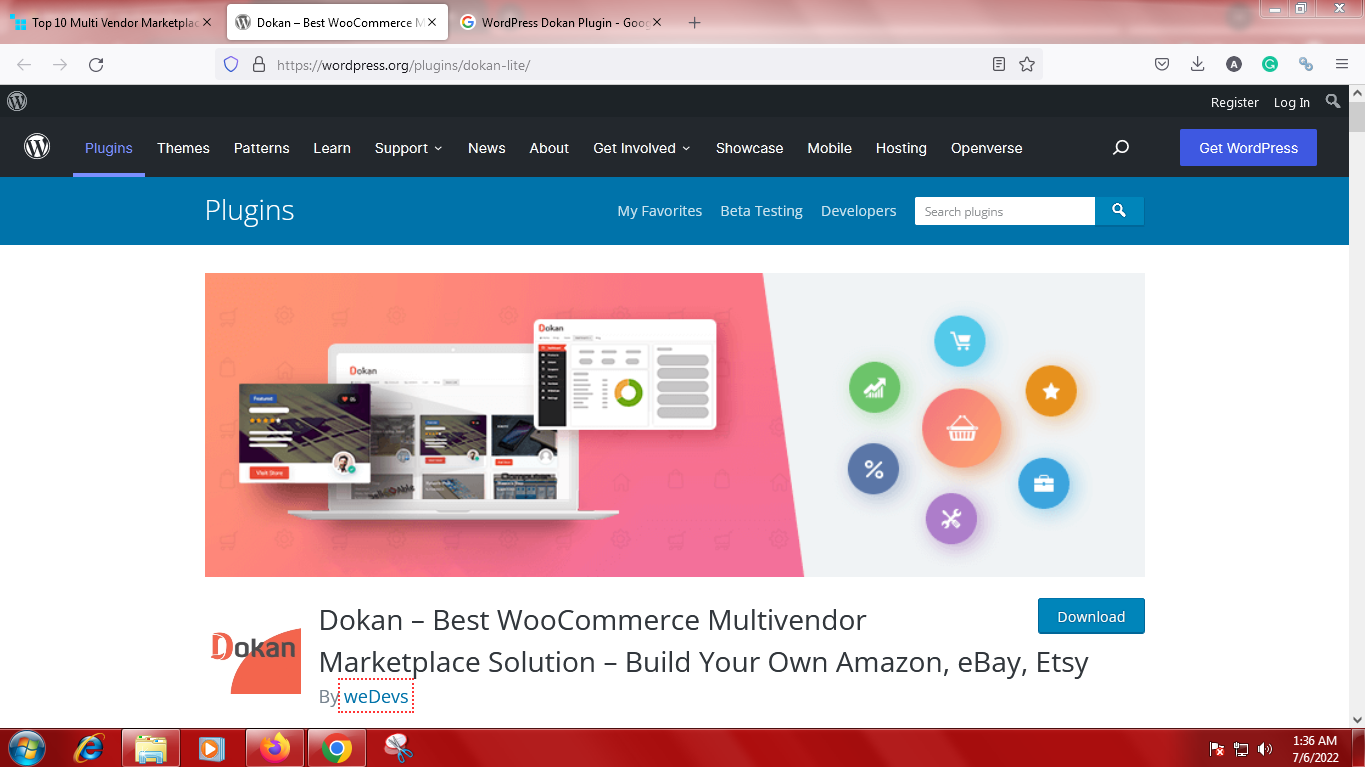The height and width of the screenshot is (767, 1365).
Task: Click the network tray icon
Action: coord(1241,748)
